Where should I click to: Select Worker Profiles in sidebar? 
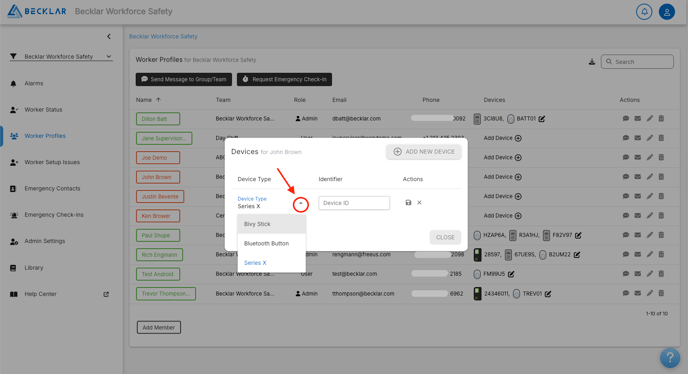[45, 136]
